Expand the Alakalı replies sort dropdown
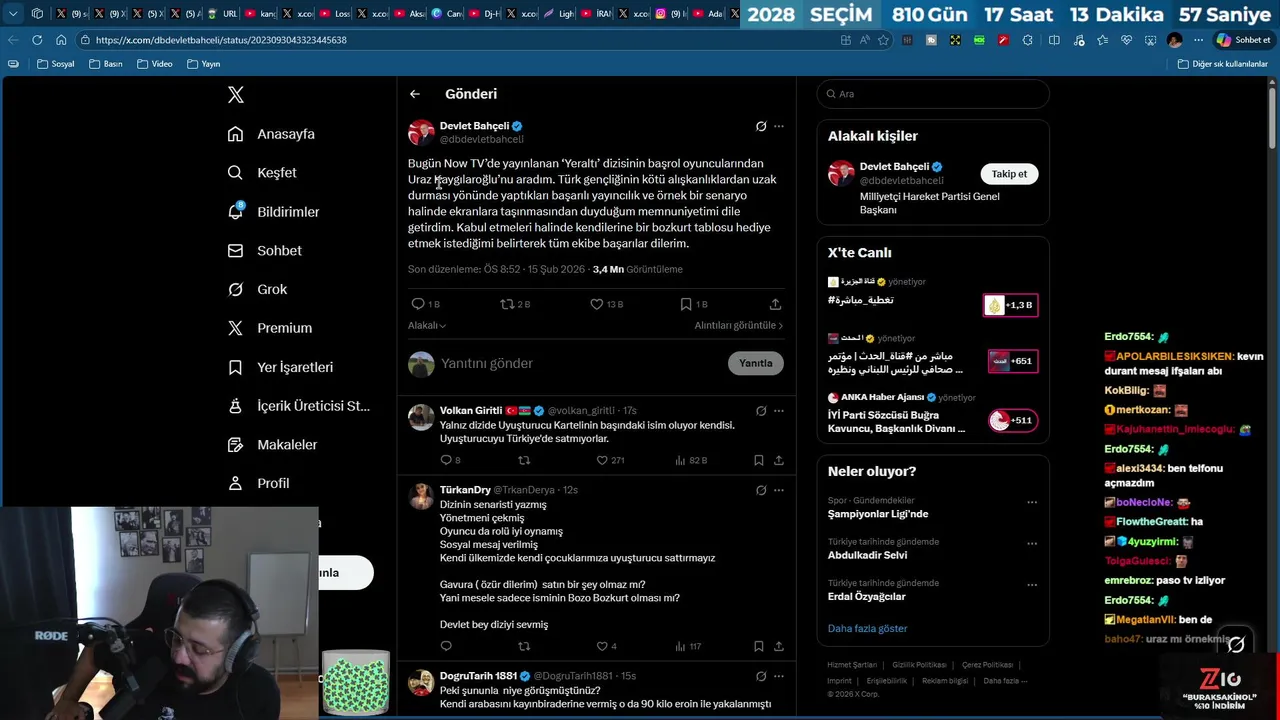 point(427,326)
